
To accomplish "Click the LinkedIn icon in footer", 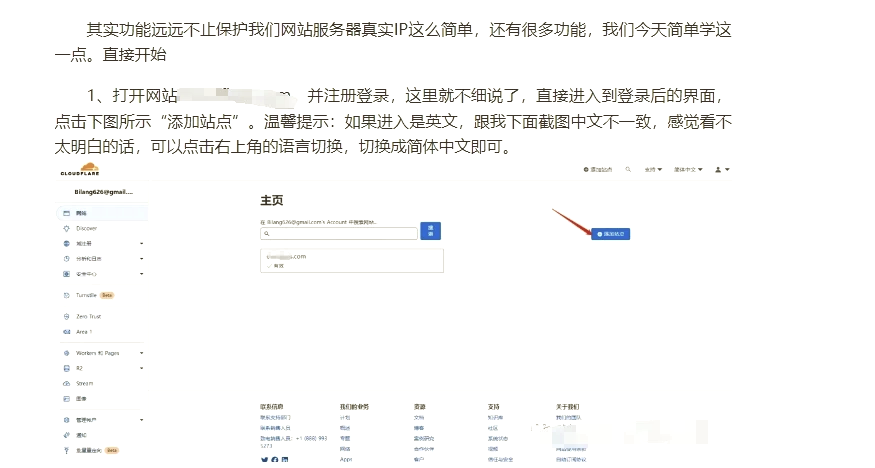I will tap(285, 460).
